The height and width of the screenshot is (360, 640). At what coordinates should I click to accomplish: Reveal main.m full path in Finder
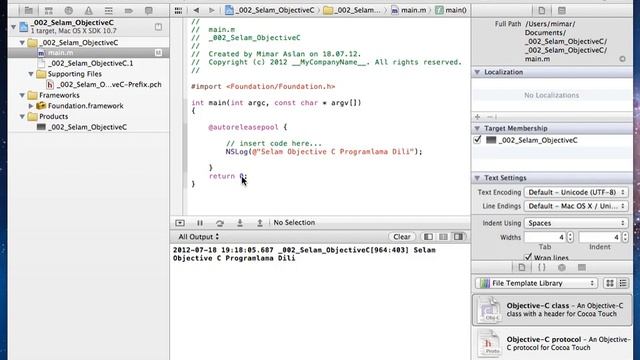click(x=622, y=59)
